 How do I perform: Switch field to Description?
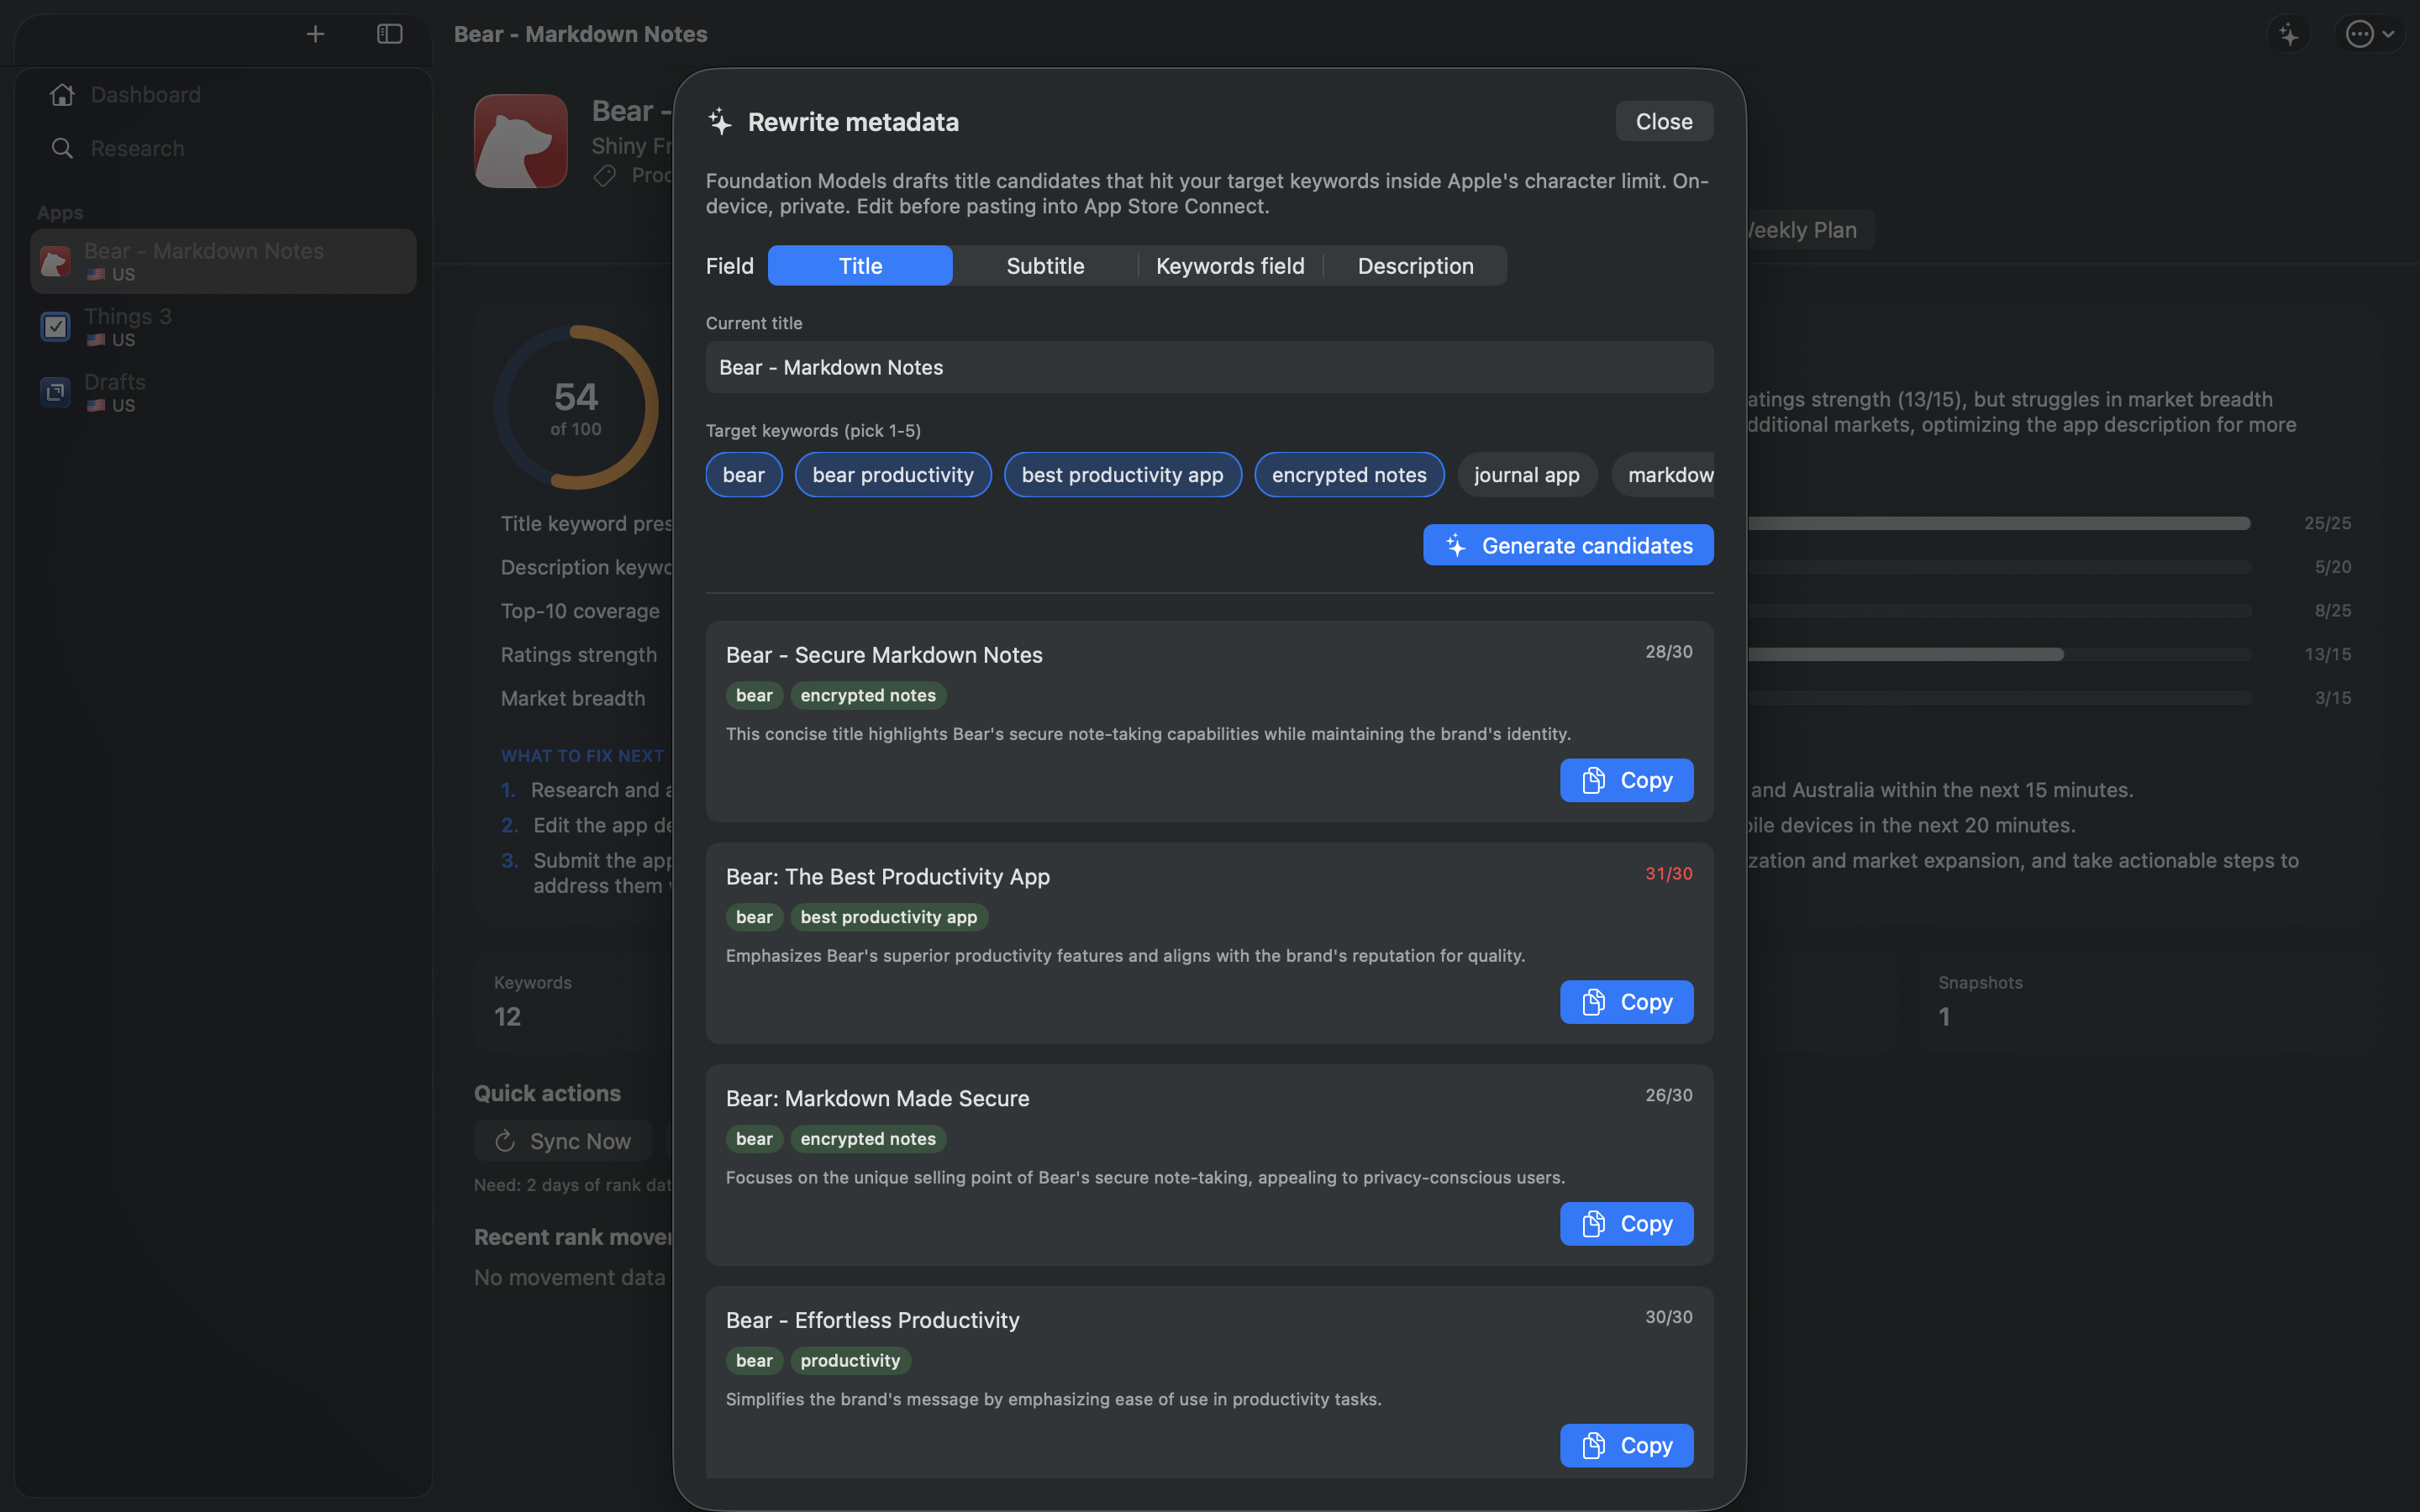click(x=1415, y=266)
